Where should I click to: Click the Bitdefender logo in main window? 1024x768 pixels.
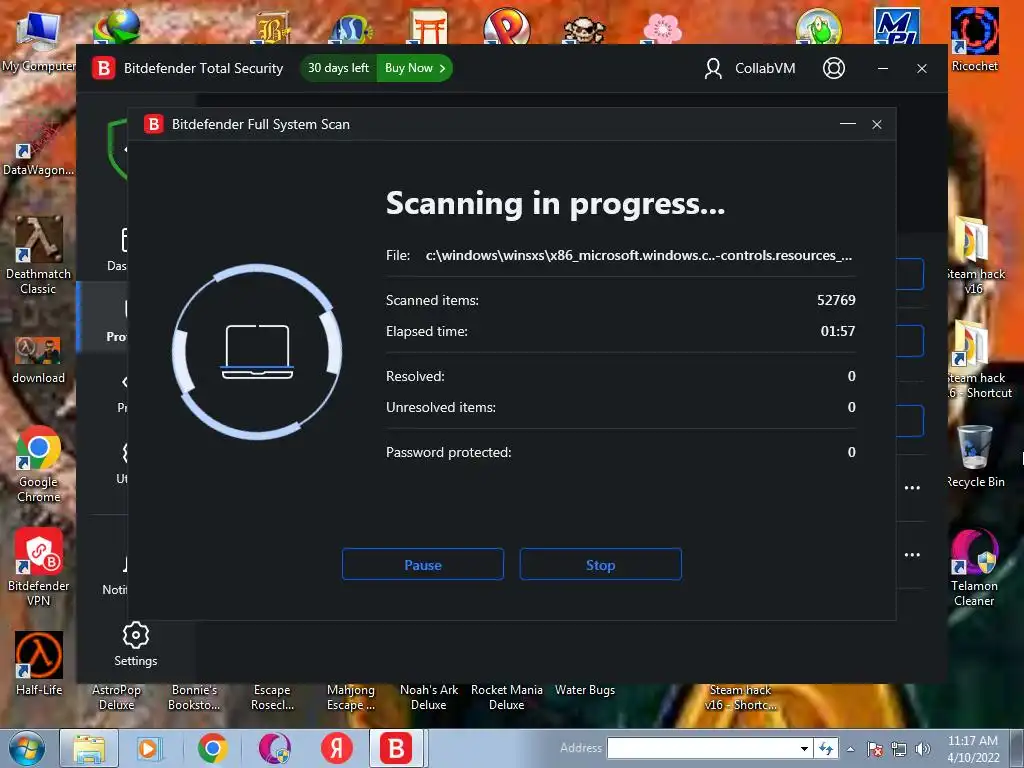click(x=103, y=68)
